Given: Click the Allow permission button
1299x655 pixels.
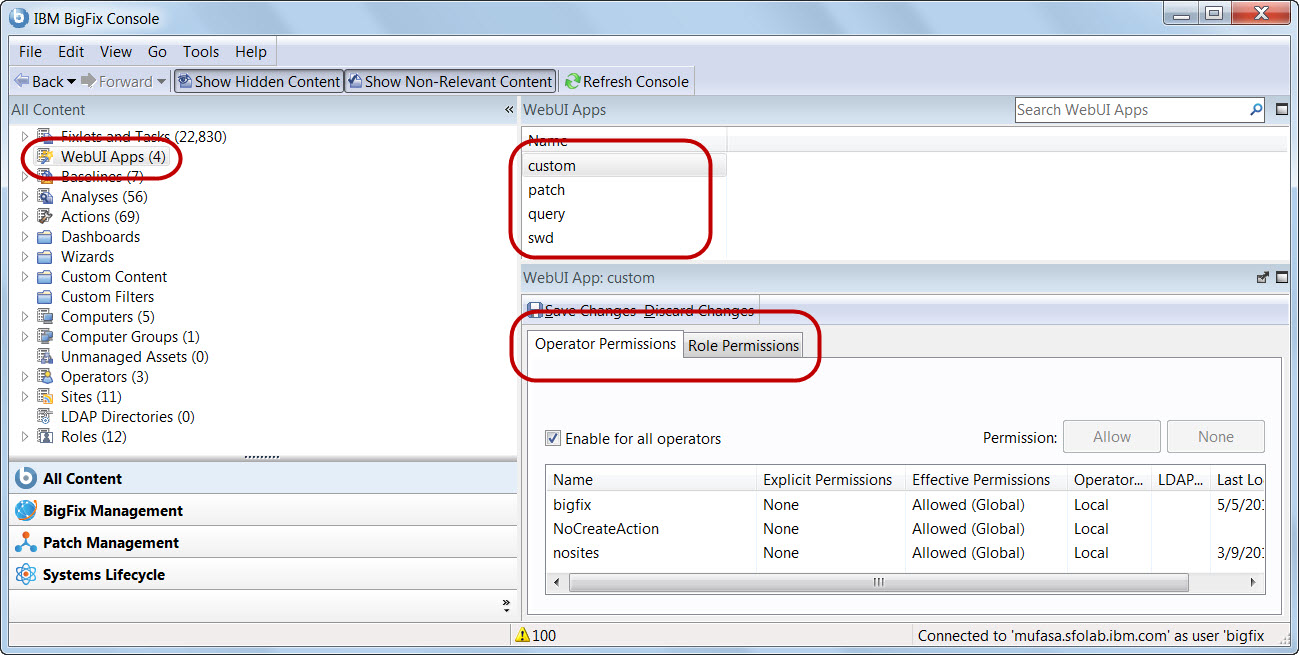Looking at the screenshot, I should point(1112,437).
